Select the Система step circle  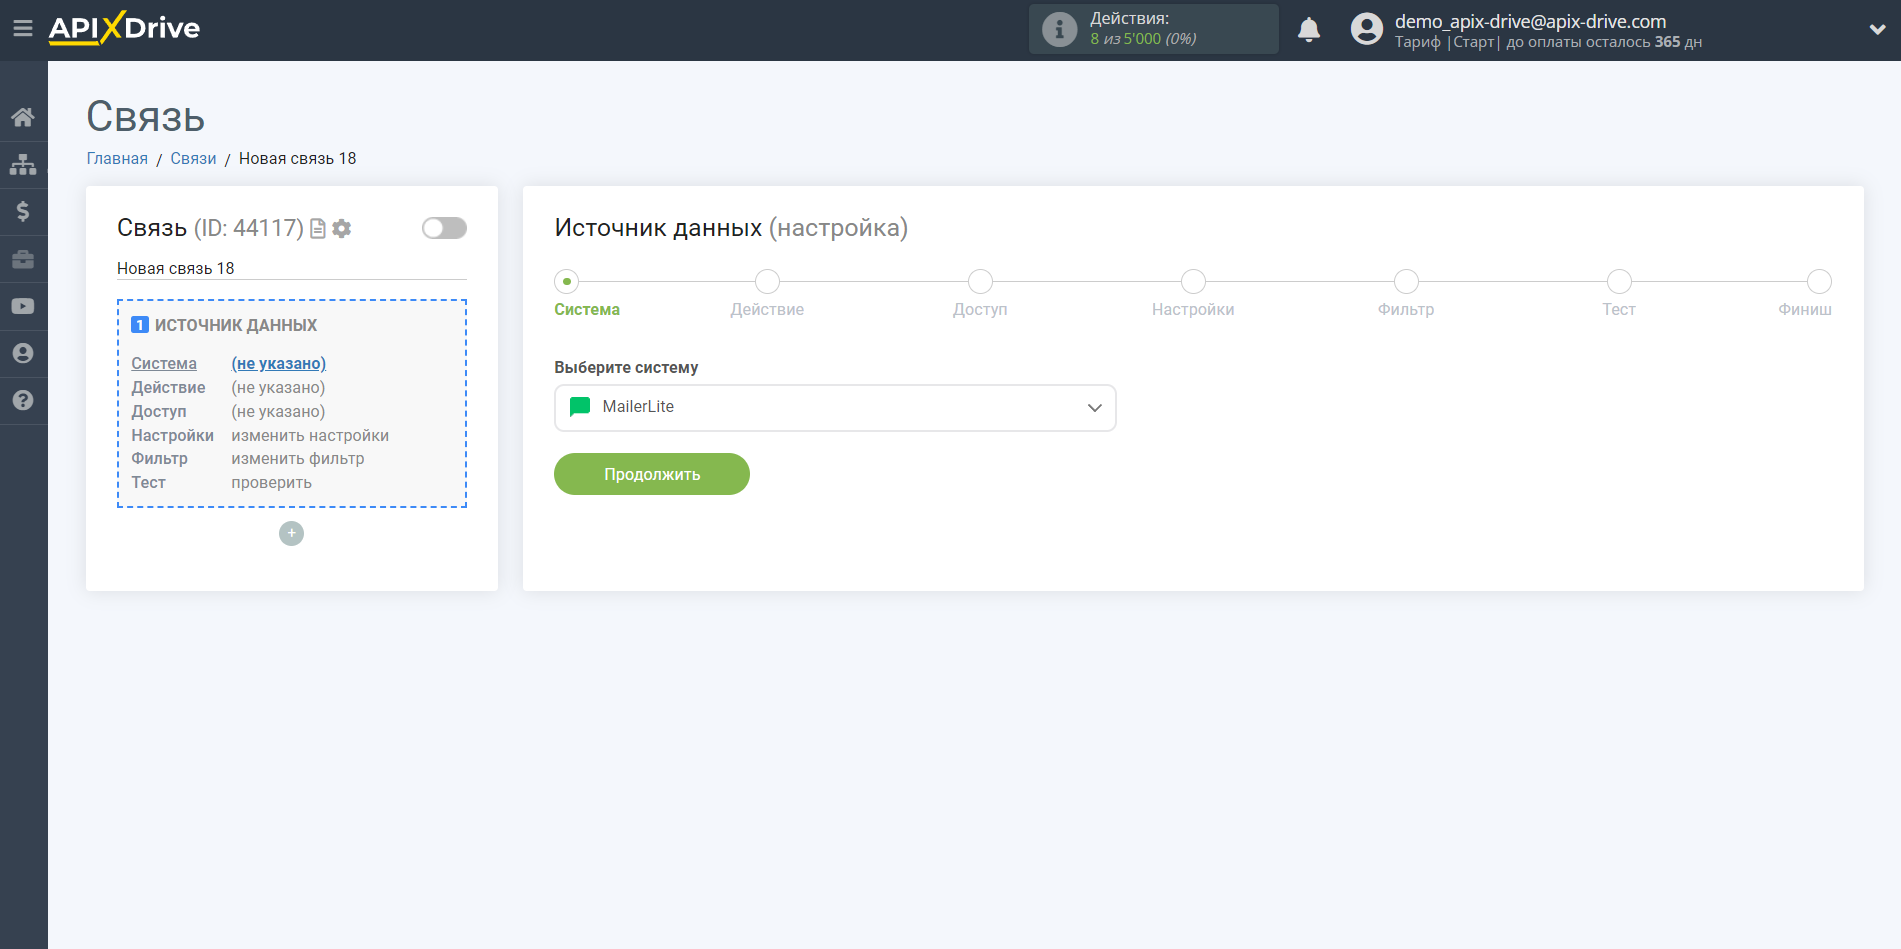[567, 282]
